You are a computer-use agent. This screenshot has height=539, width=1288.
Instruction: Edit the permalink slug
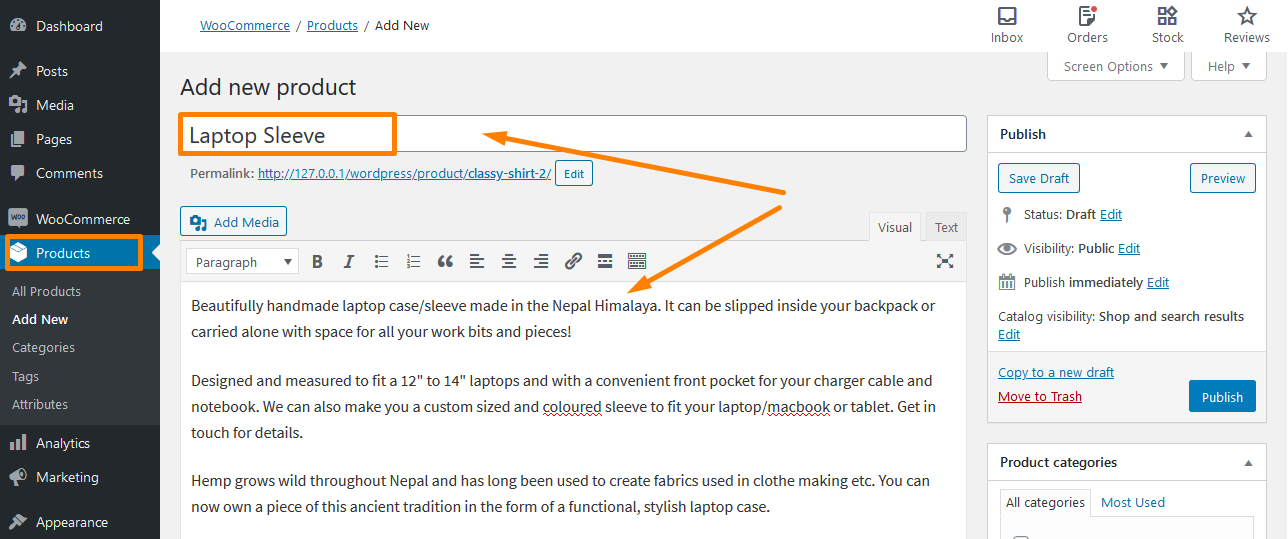574,173
